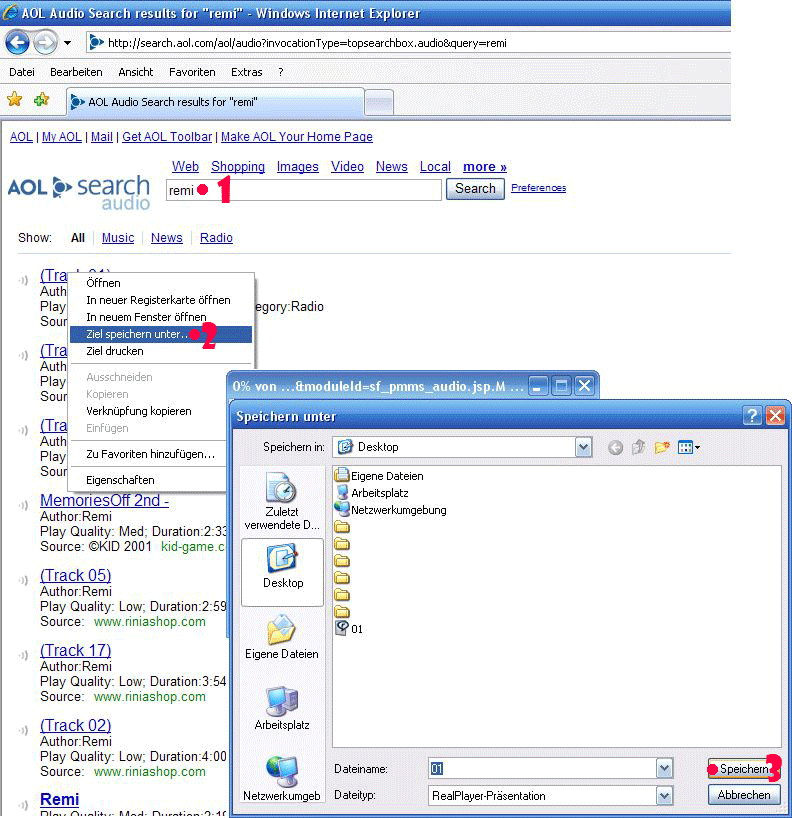The height and width of the screenshot is (818, 792).
Task: Open the MemoriesOff 2nd result link
Action: click(104, 500)
